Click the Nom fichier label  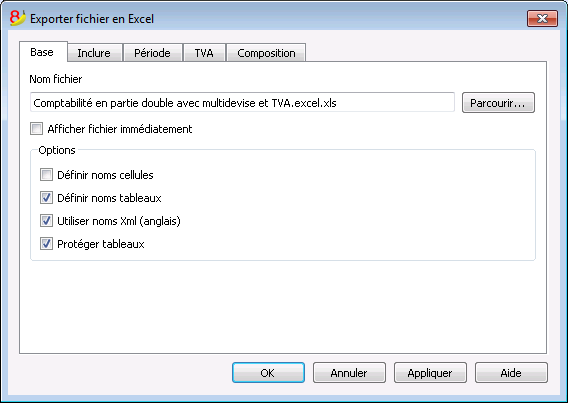pos(56,79)
